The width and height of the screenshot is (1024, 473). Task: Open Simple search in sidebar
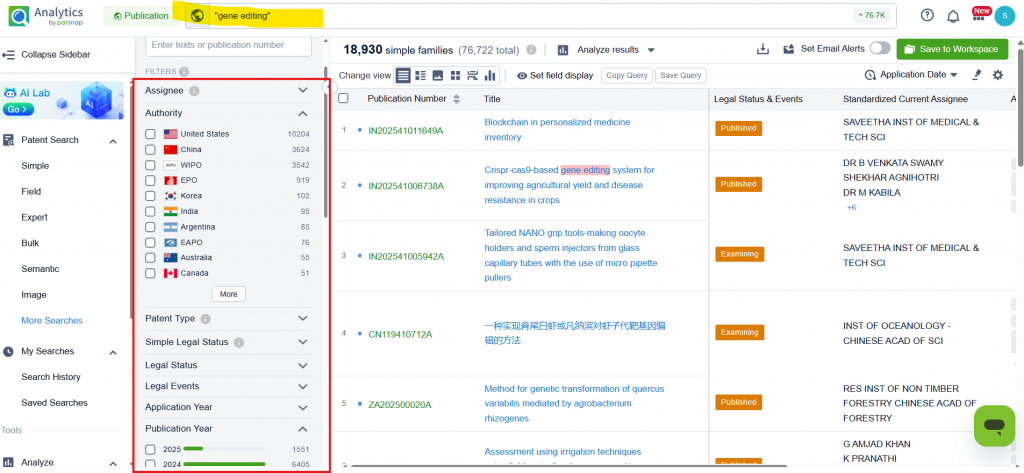(x=35, y=166)
